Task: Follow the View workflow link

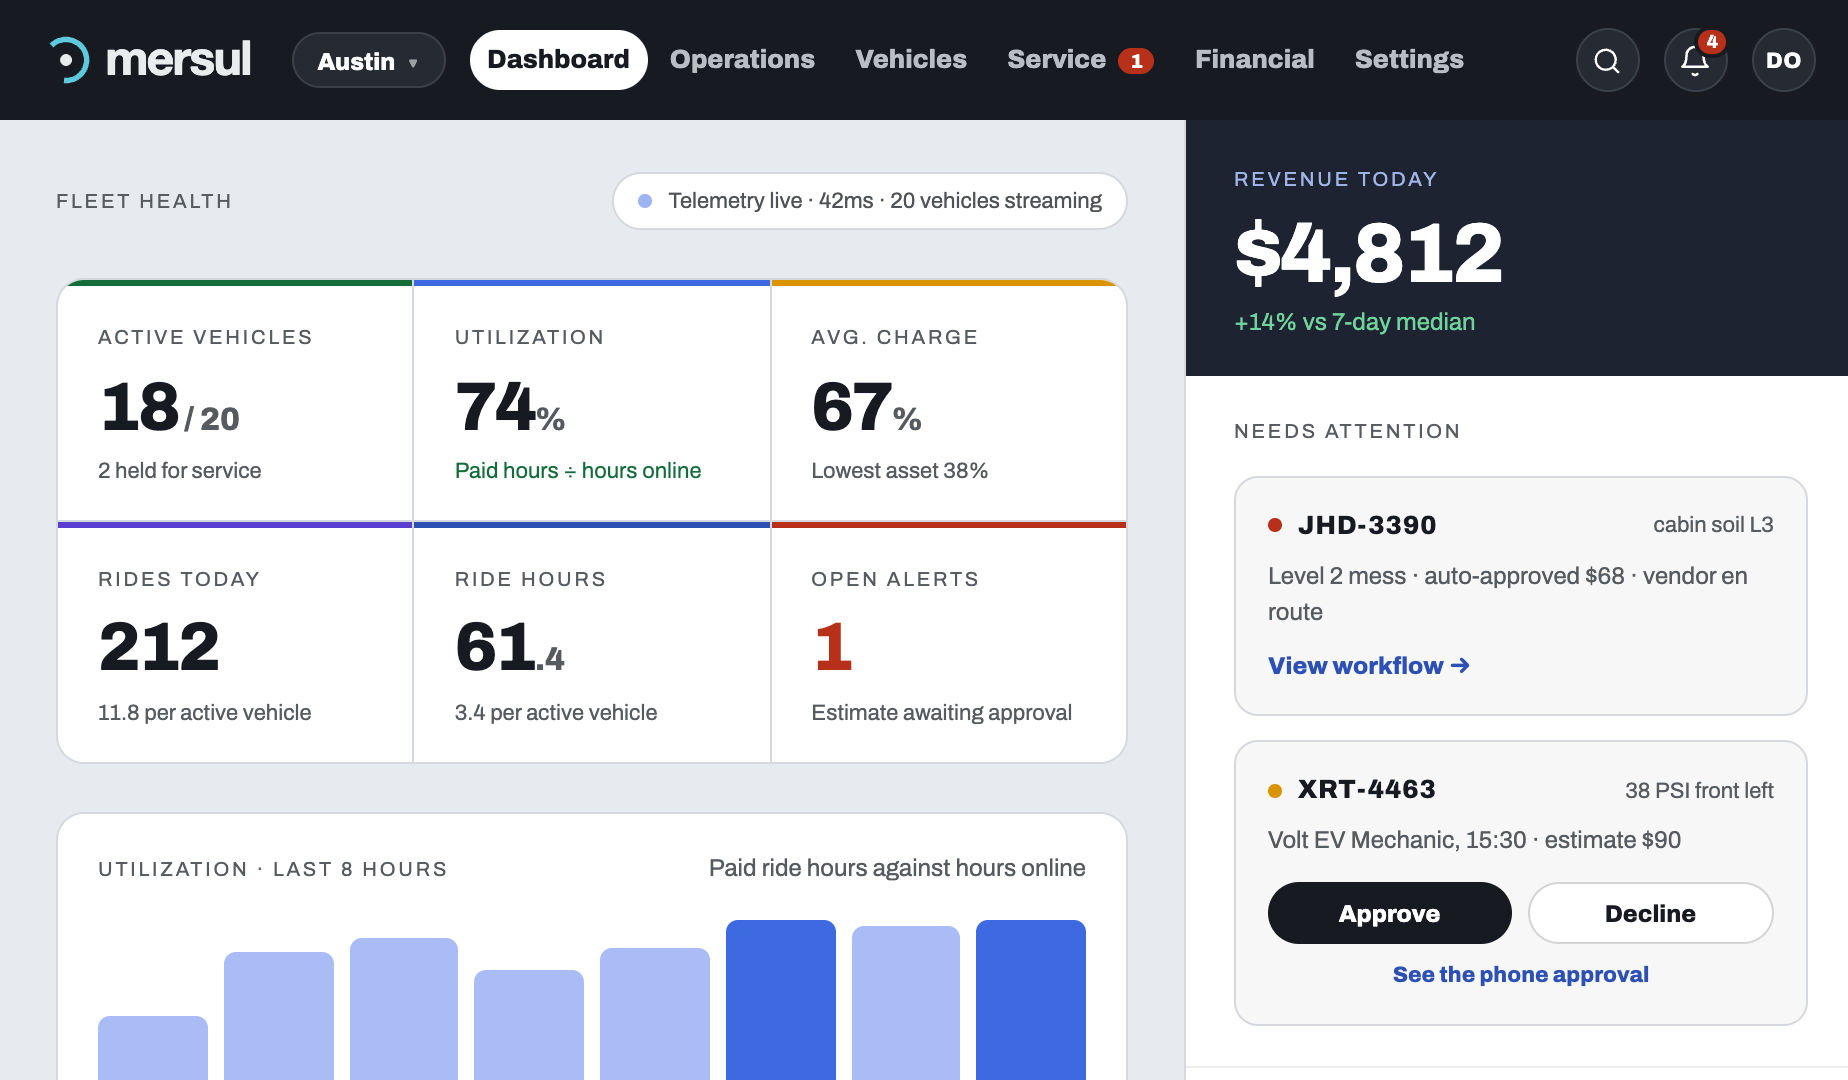Action: 1368,666
